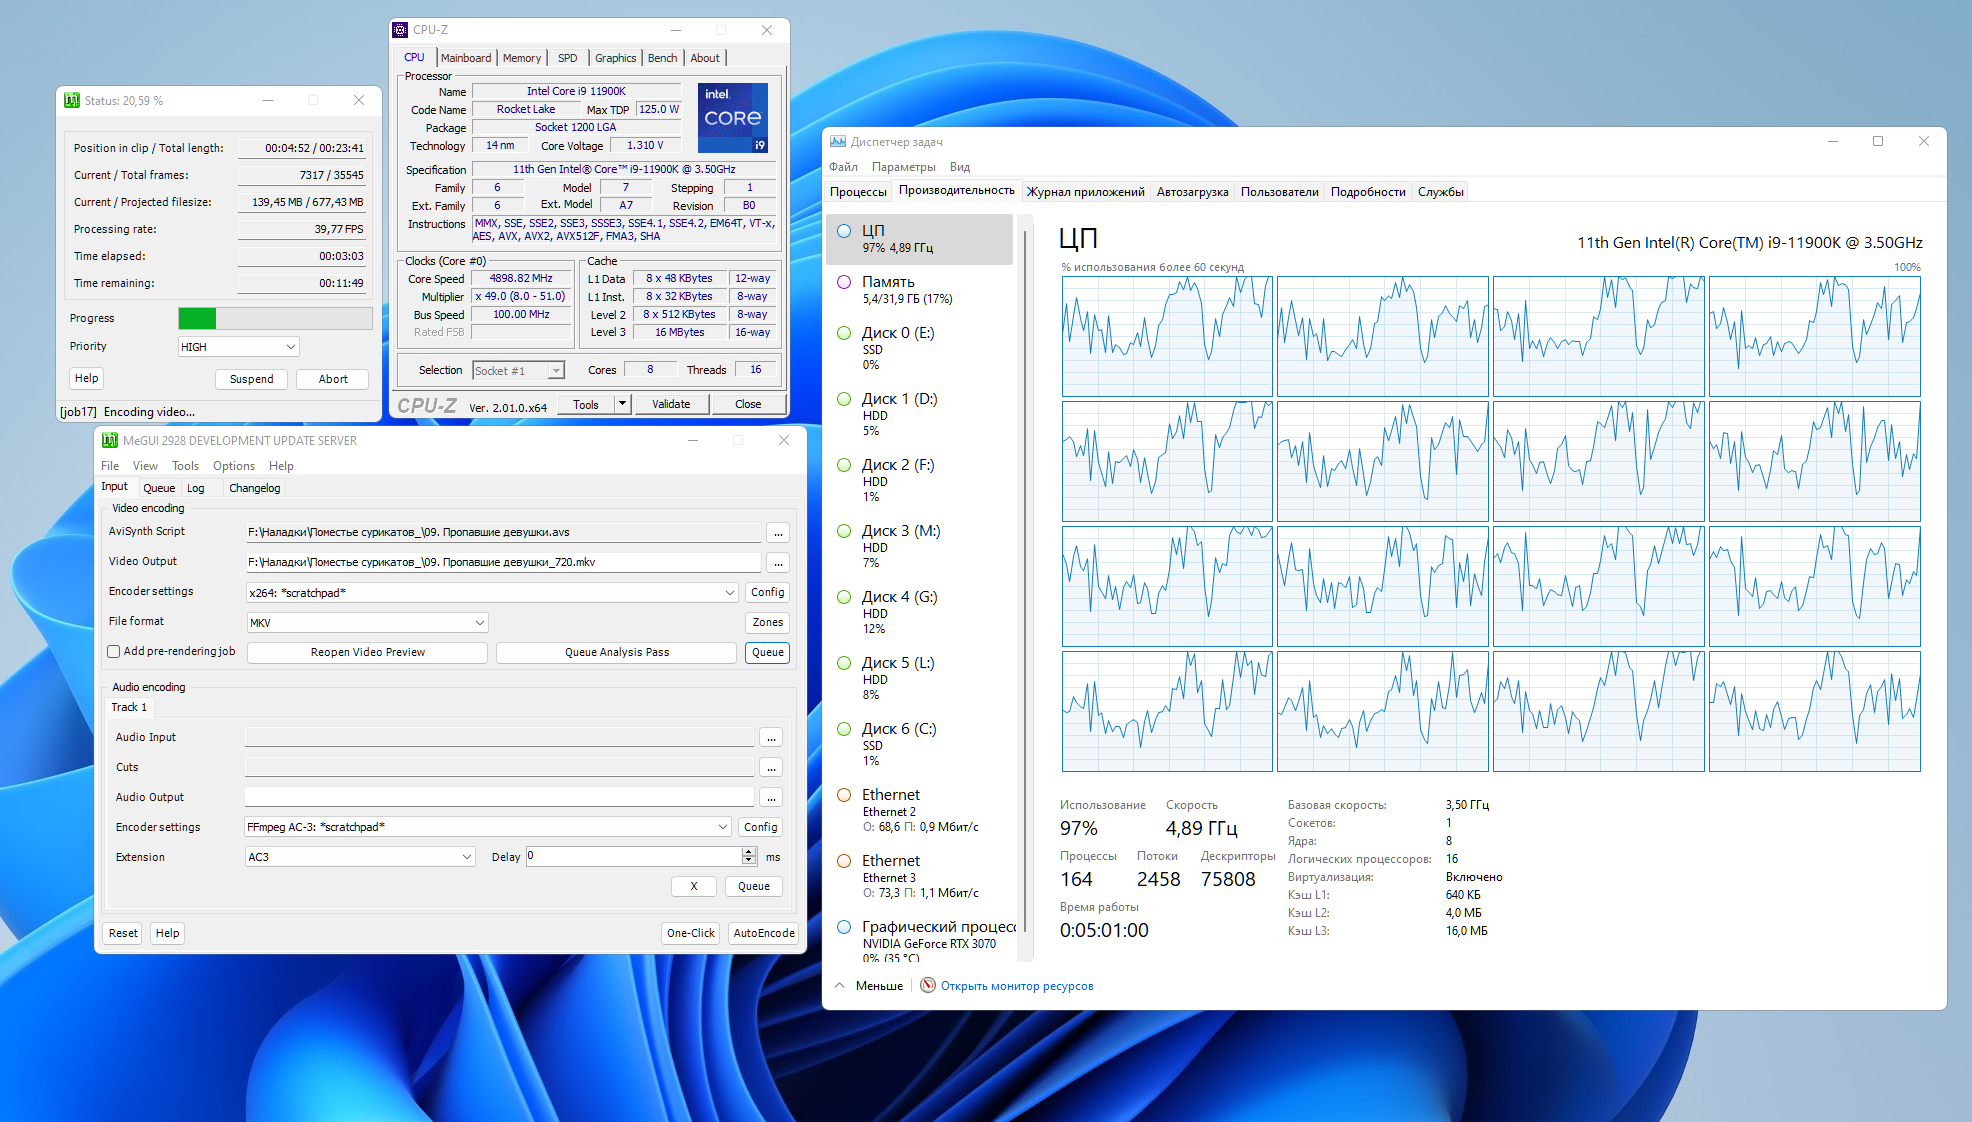This screenshot has height=1122, width=1972.
Task: Open the Tools dropdown arrow in CPU-Z
Action: (x=622, y=404)
